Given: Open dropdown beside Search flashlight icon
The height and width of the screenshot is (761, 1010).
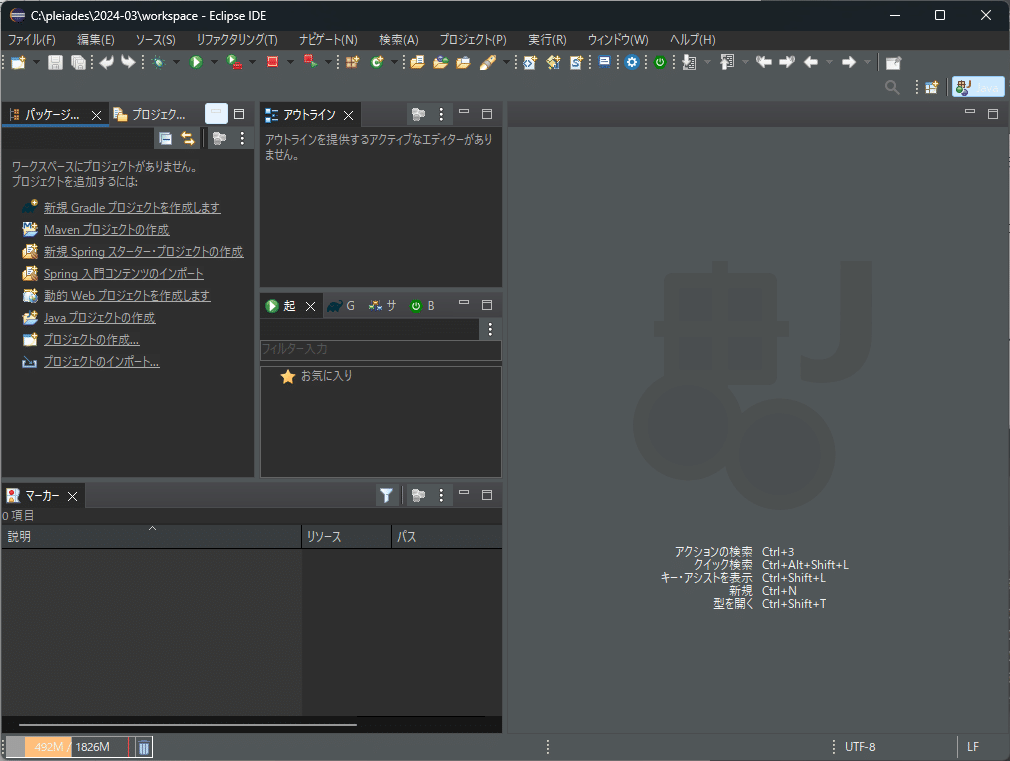Looking at the screenshot, I should [x=506, y=63].
